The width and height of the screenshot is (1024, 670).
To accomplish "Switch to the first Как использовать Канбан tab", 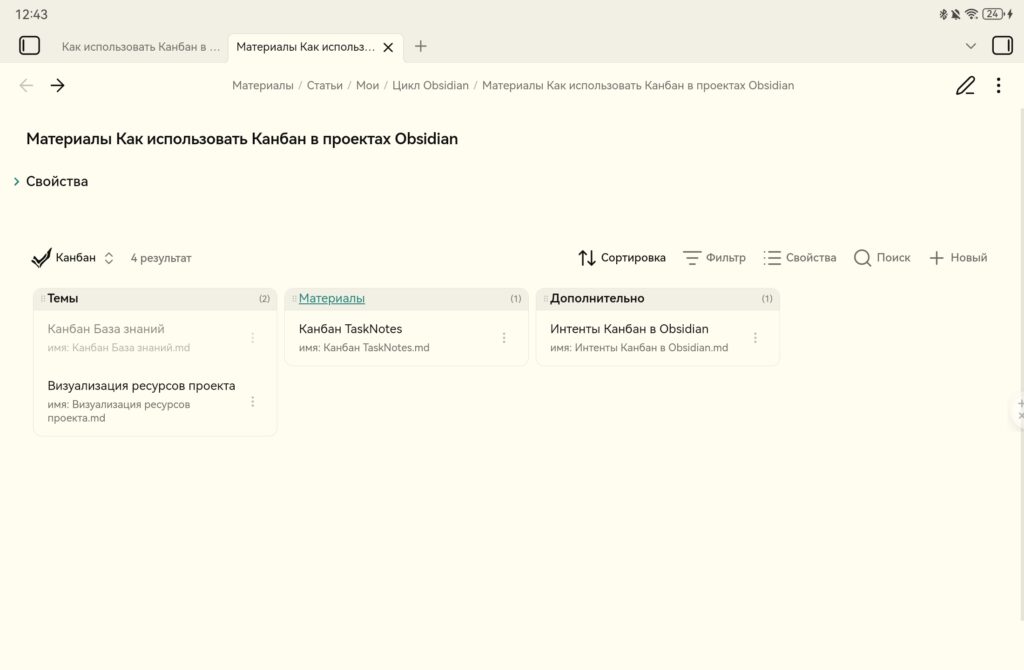I will pyautogui.click(x=140, y=47).
